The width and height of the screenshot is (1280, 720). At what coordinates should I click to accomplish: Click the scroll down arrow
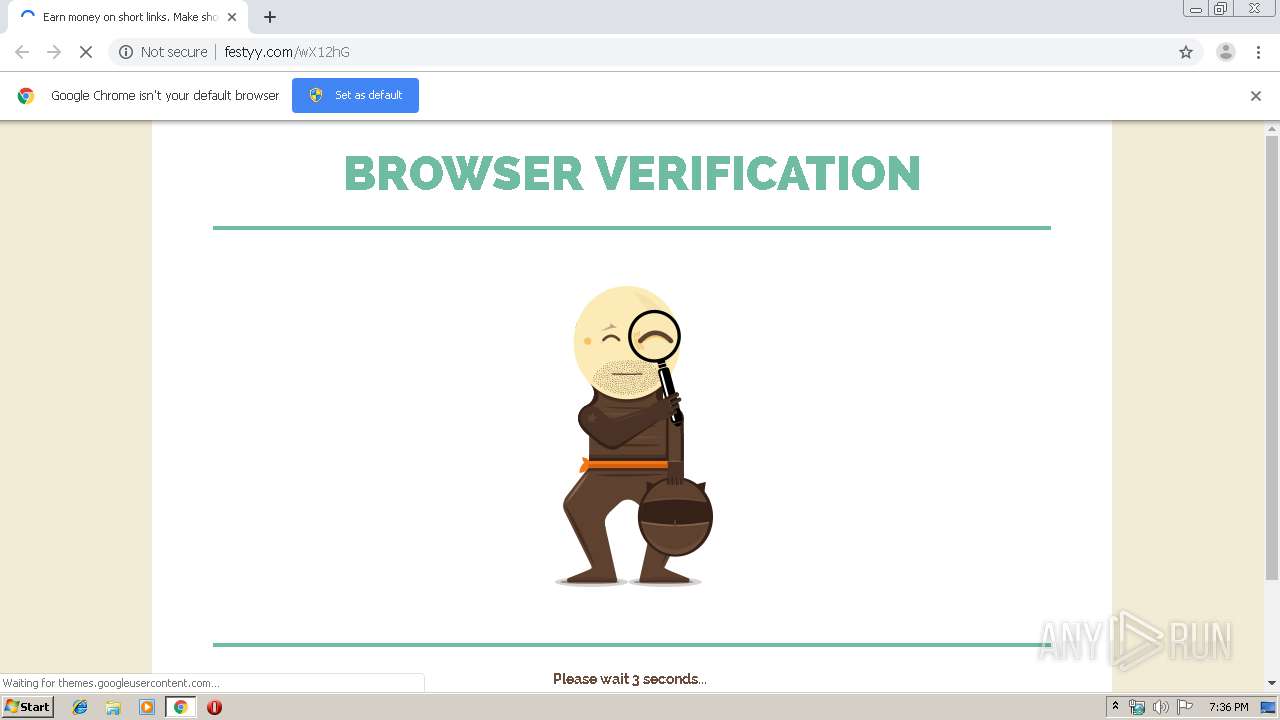(x=1272, y=683)
